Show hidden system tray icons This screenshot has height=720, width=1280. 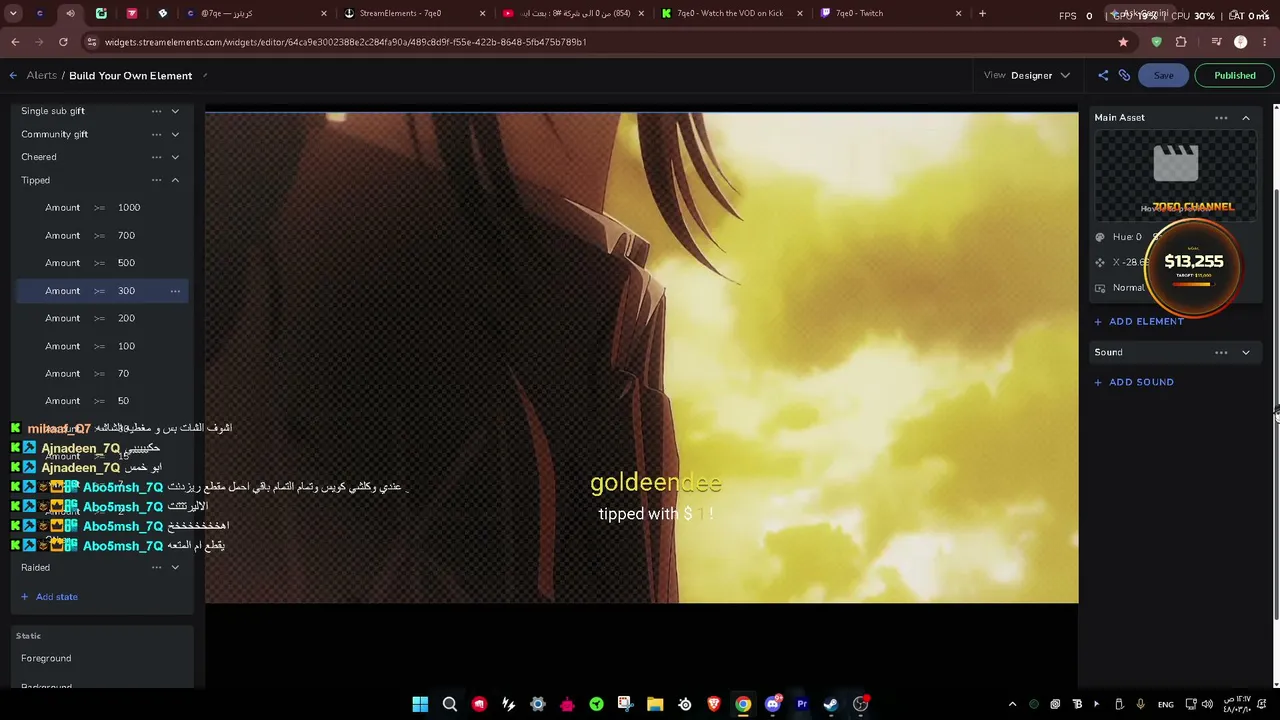tap(1012, 704)
